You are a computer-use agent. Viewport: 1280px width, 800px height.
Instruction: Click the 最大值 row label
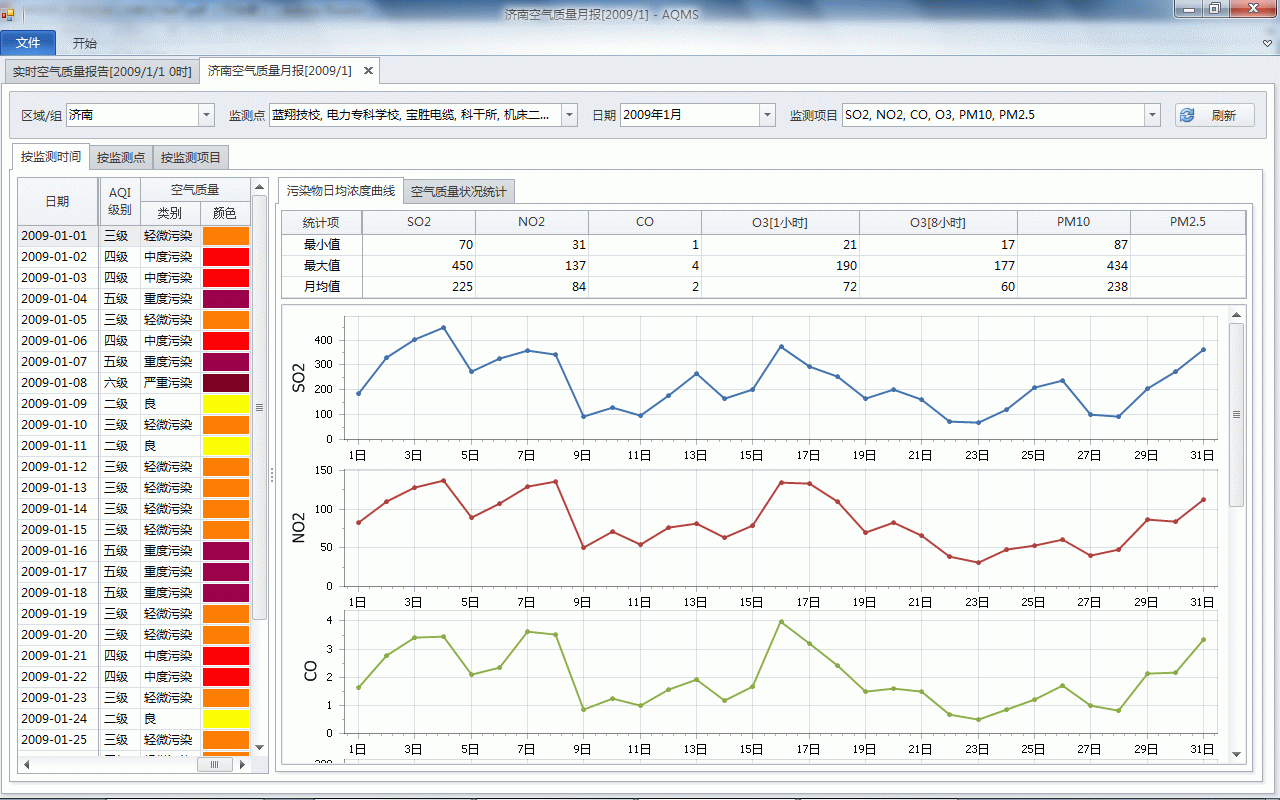[x=322, y=265]
